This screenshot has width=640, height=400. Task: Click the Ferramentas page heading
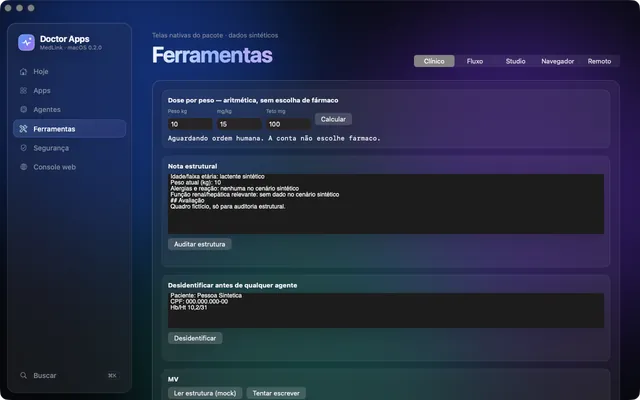[212, 55]
